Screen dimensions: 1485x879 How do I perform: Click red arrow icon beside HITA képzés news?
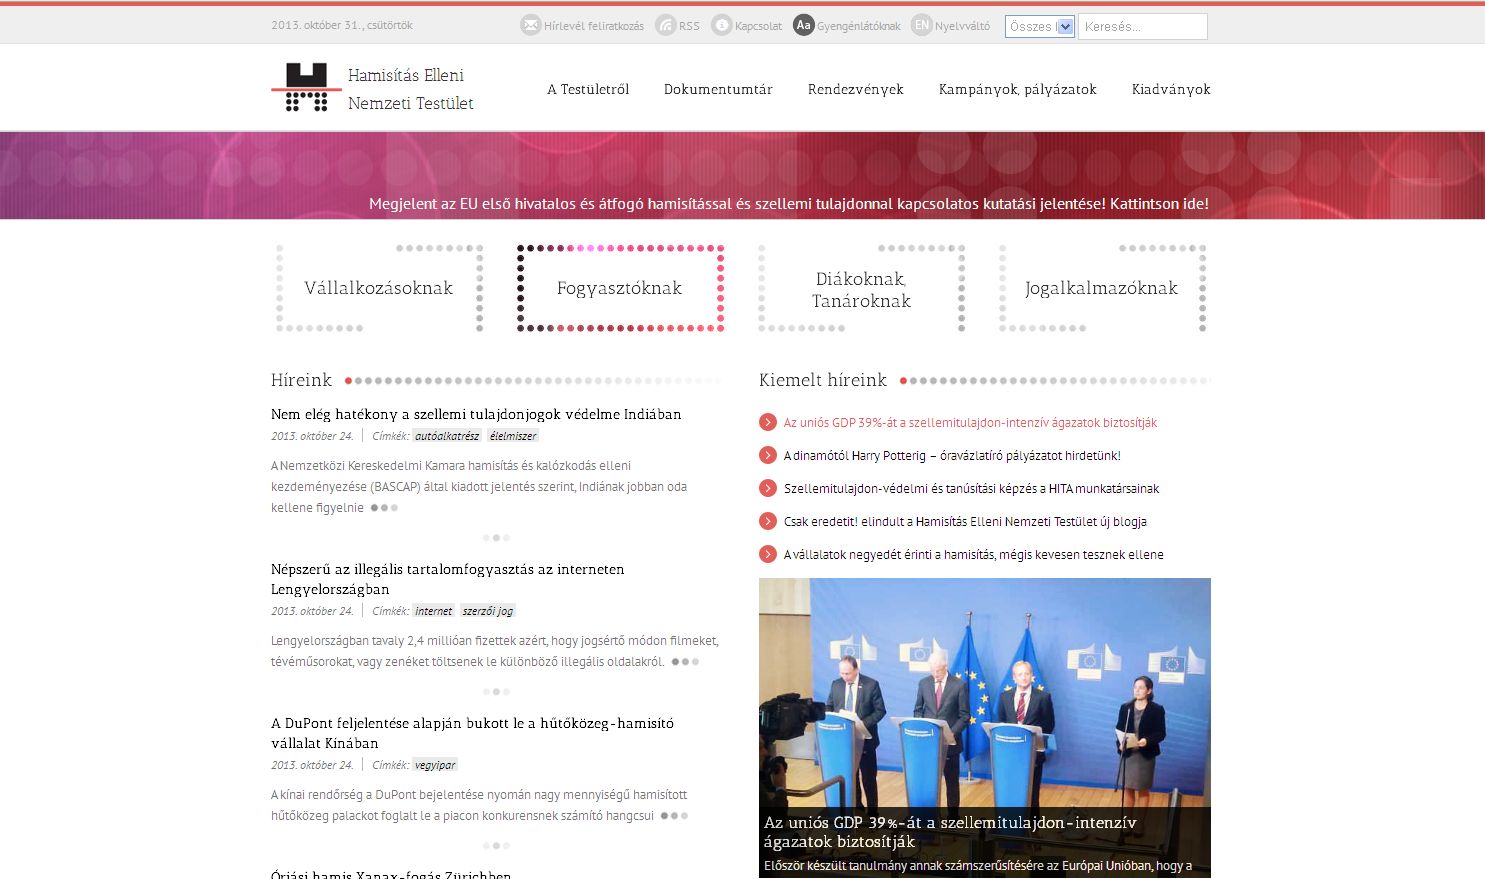[768, 489]
